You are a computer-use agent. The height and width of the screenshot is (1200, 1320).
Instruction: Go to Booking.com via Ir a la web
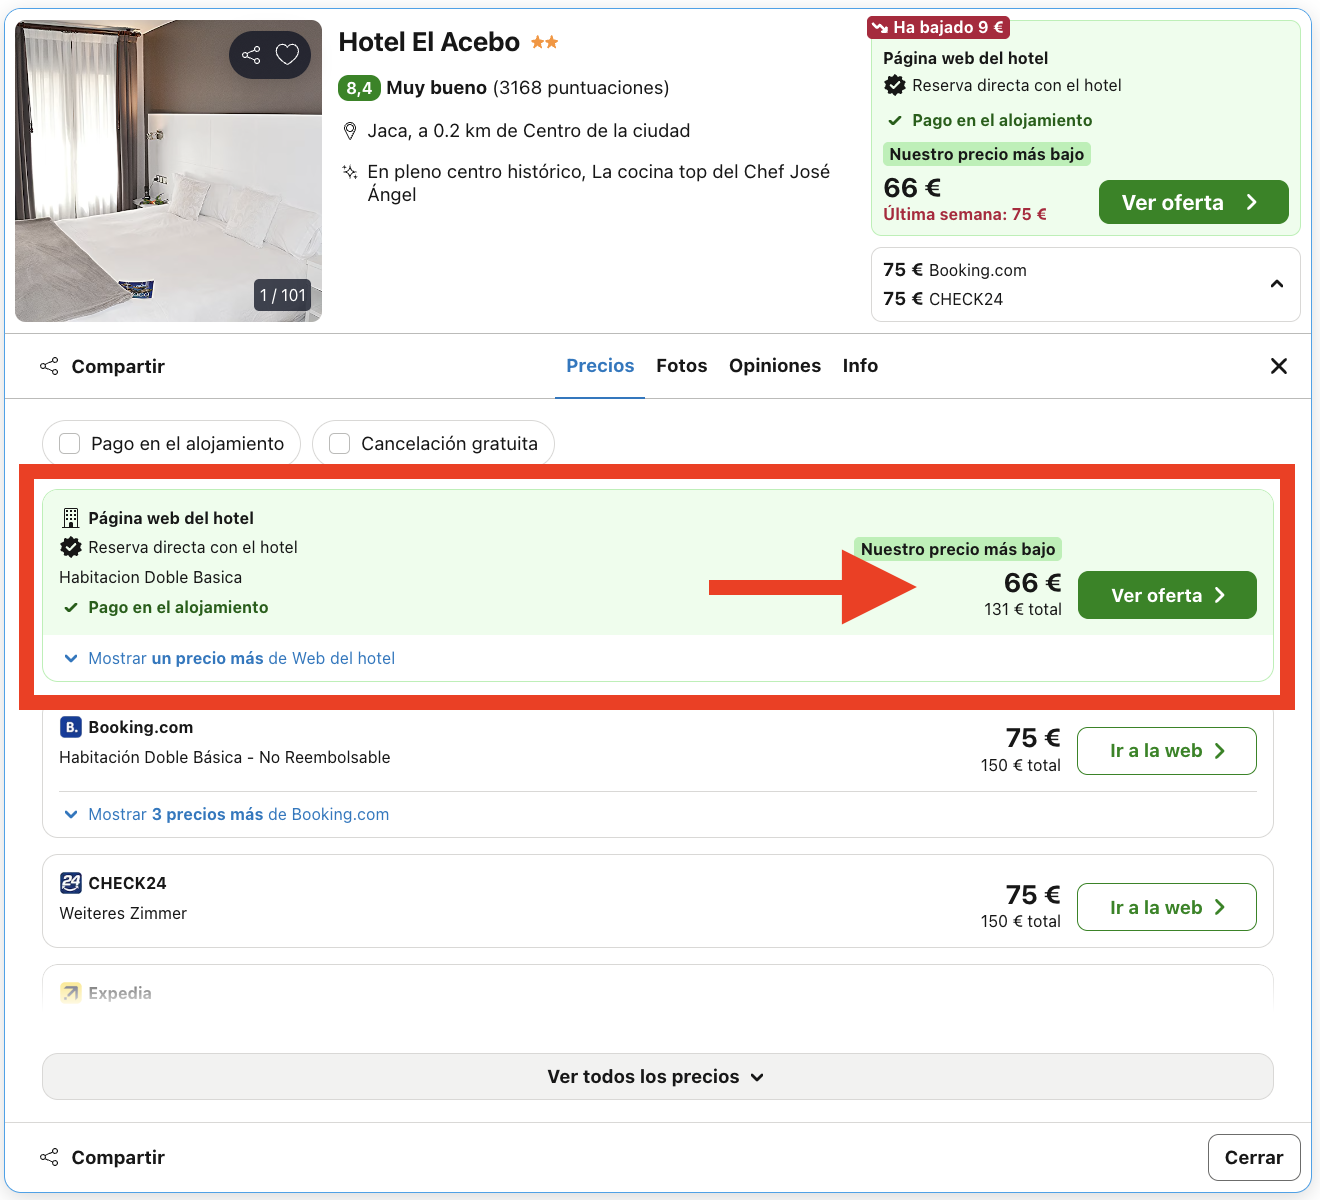point(1166,751)
